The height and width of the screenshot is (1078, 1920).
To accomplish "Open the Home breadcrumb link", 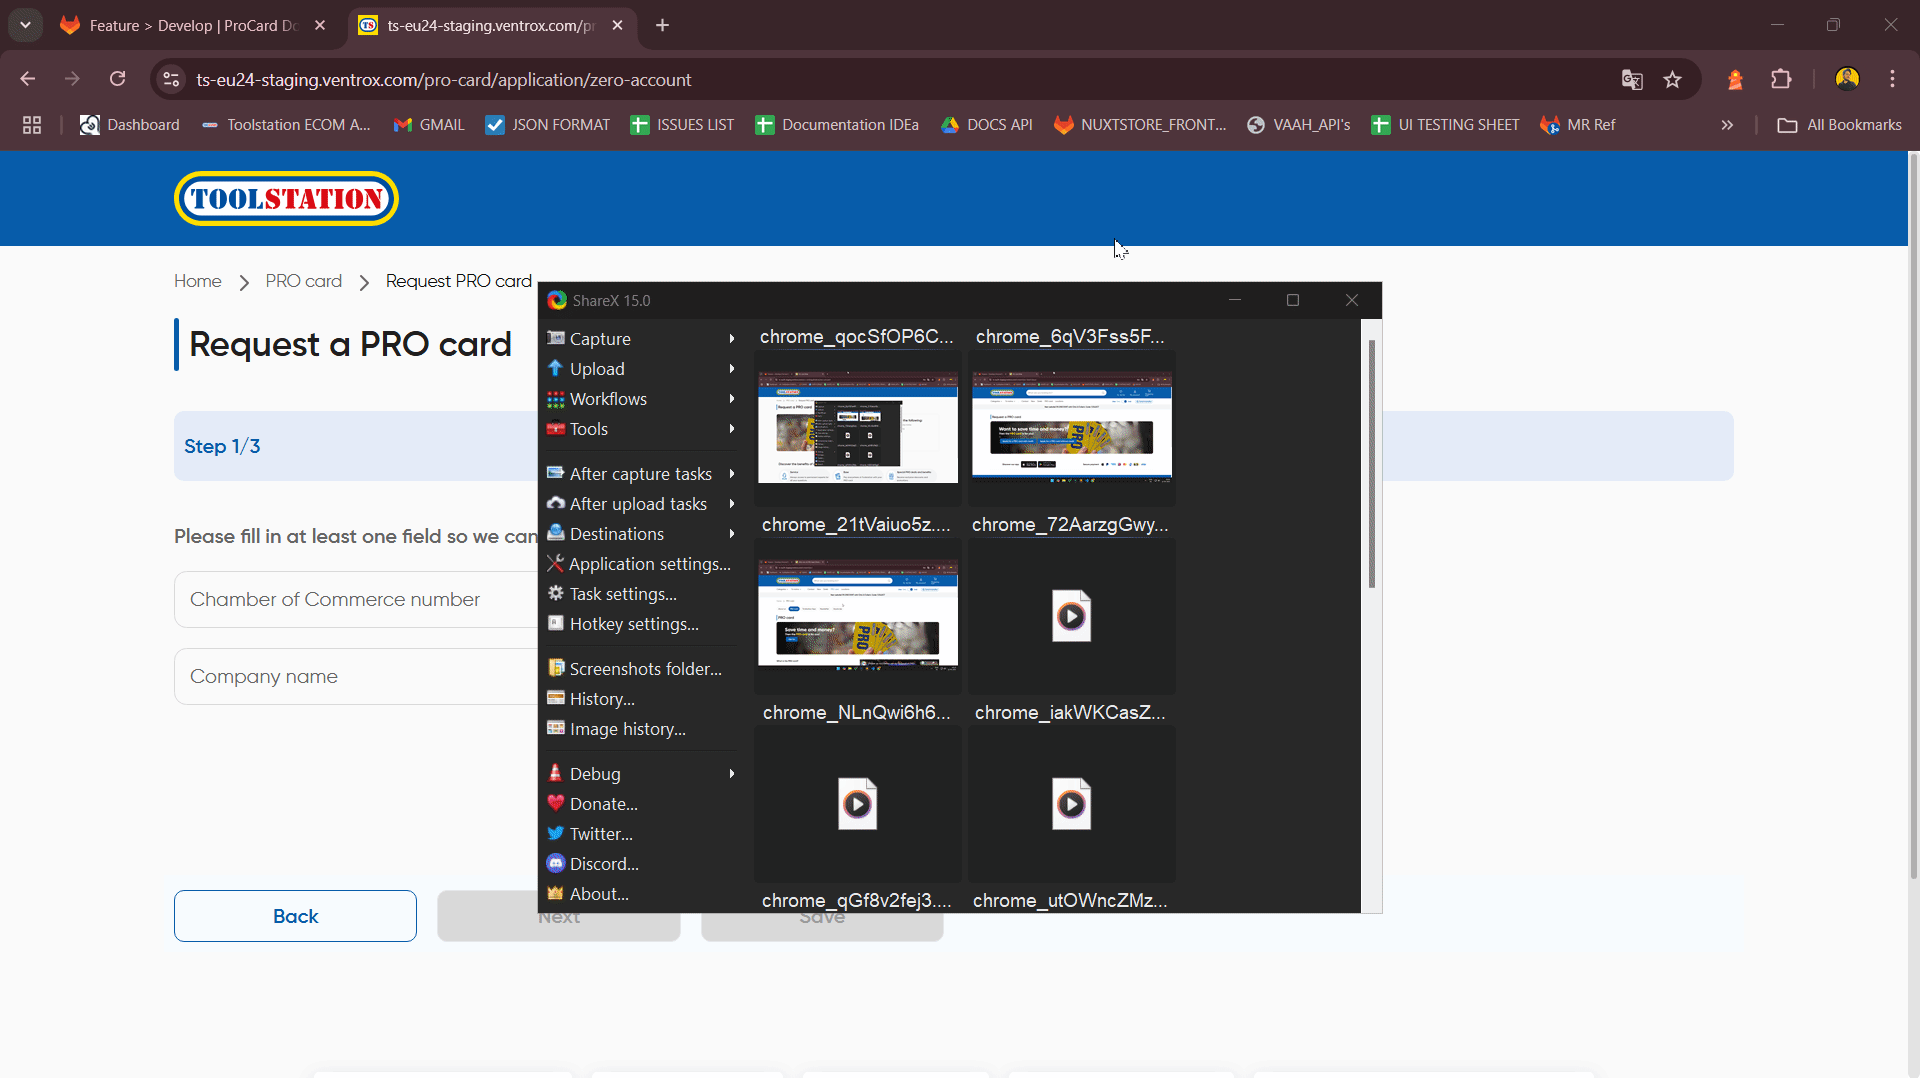I will tap(197, 281).
